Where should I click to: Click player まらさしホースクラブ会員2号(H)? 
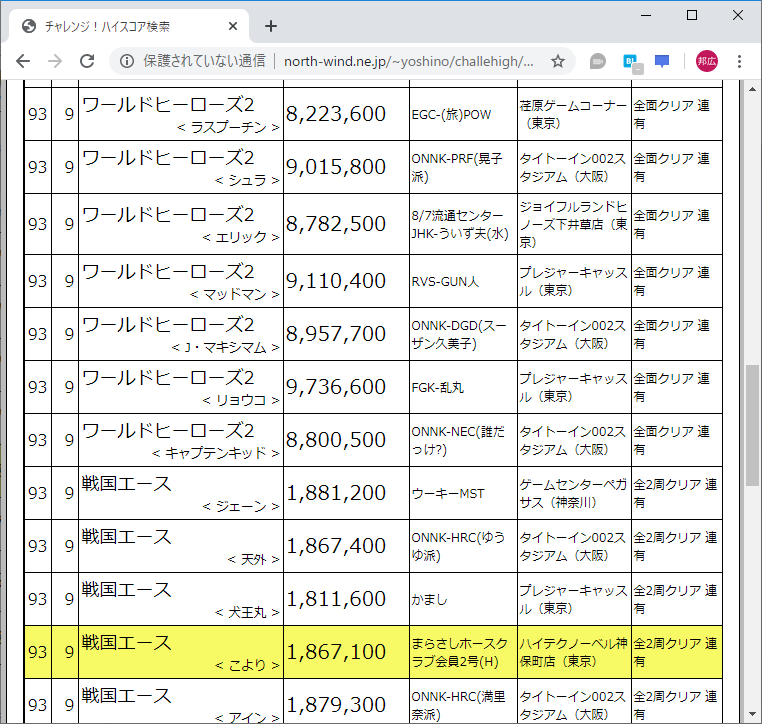point(460,652)
